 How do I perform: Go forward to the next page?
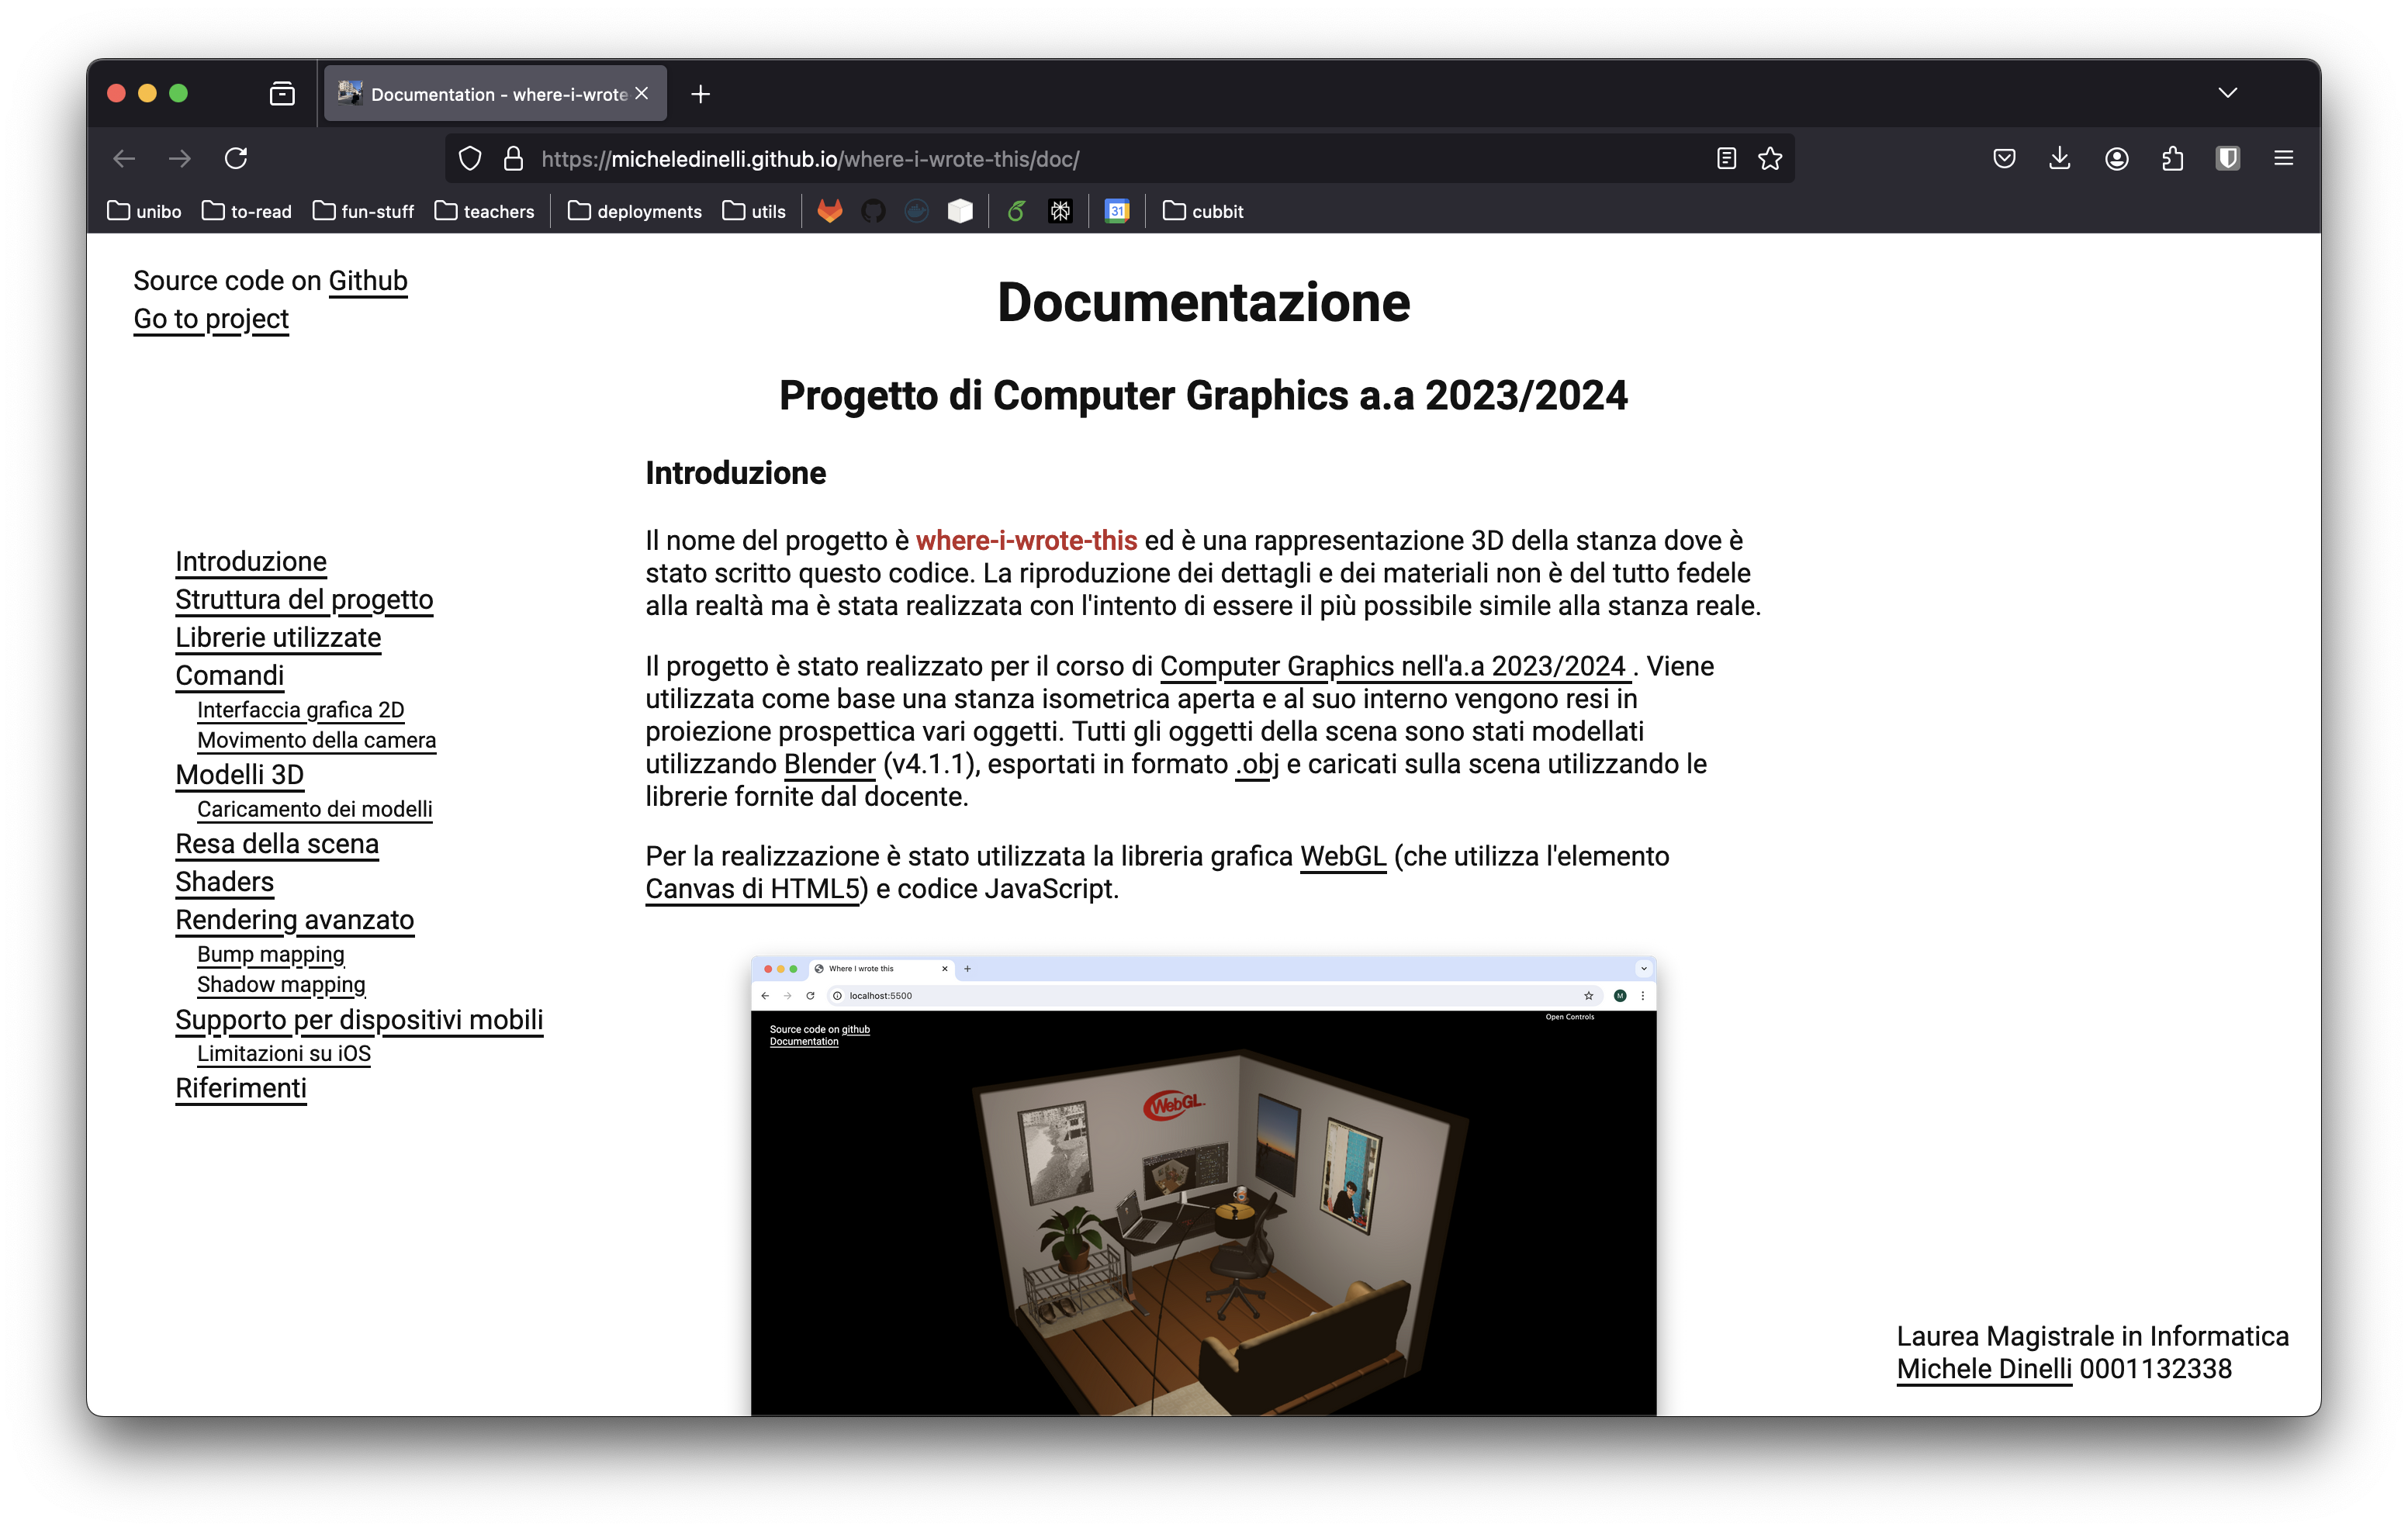pyautogui.click(x=180, y=158)
